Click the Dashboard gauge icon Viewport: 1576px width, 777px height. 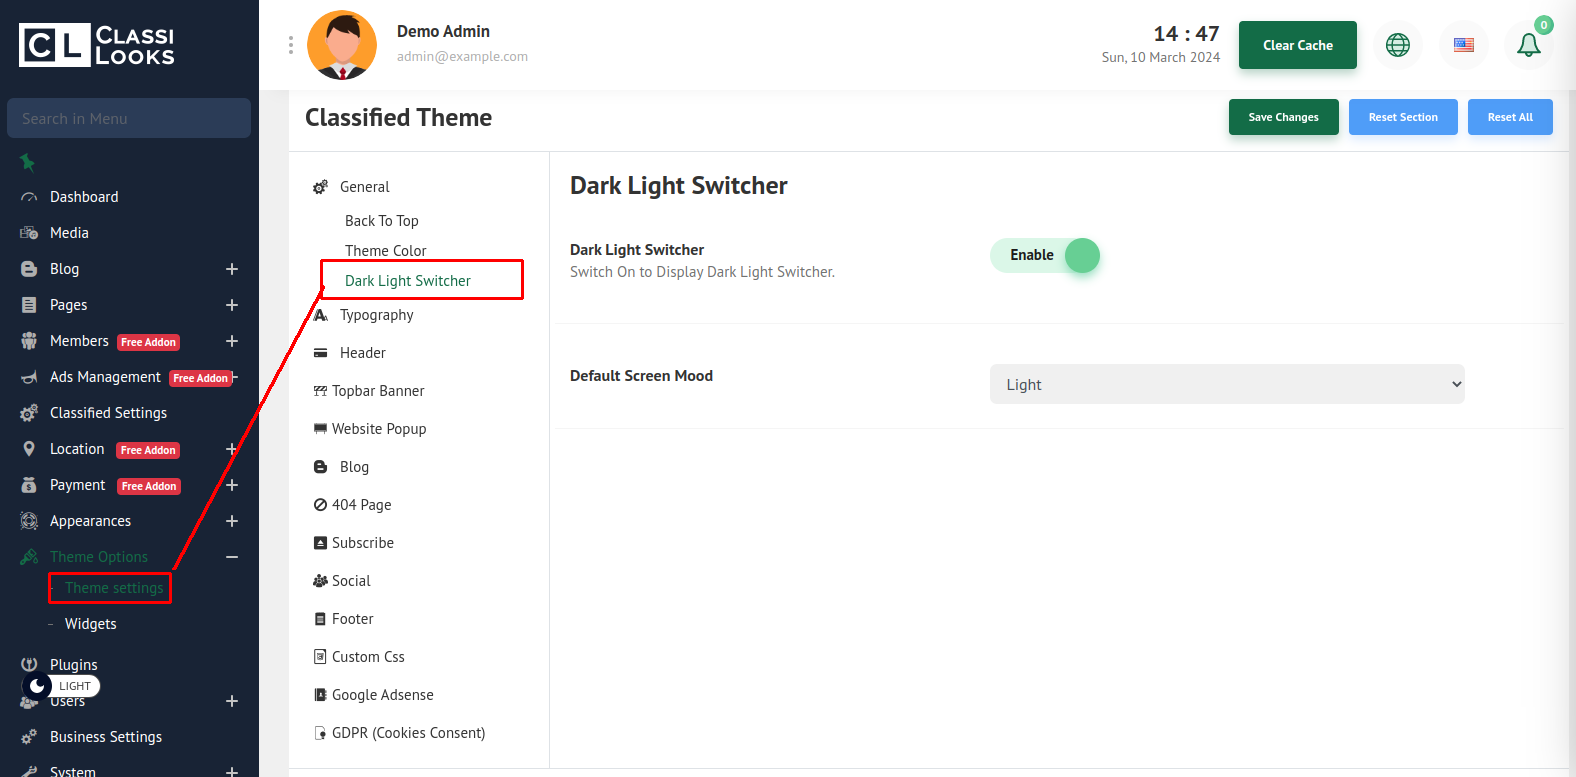29,198
